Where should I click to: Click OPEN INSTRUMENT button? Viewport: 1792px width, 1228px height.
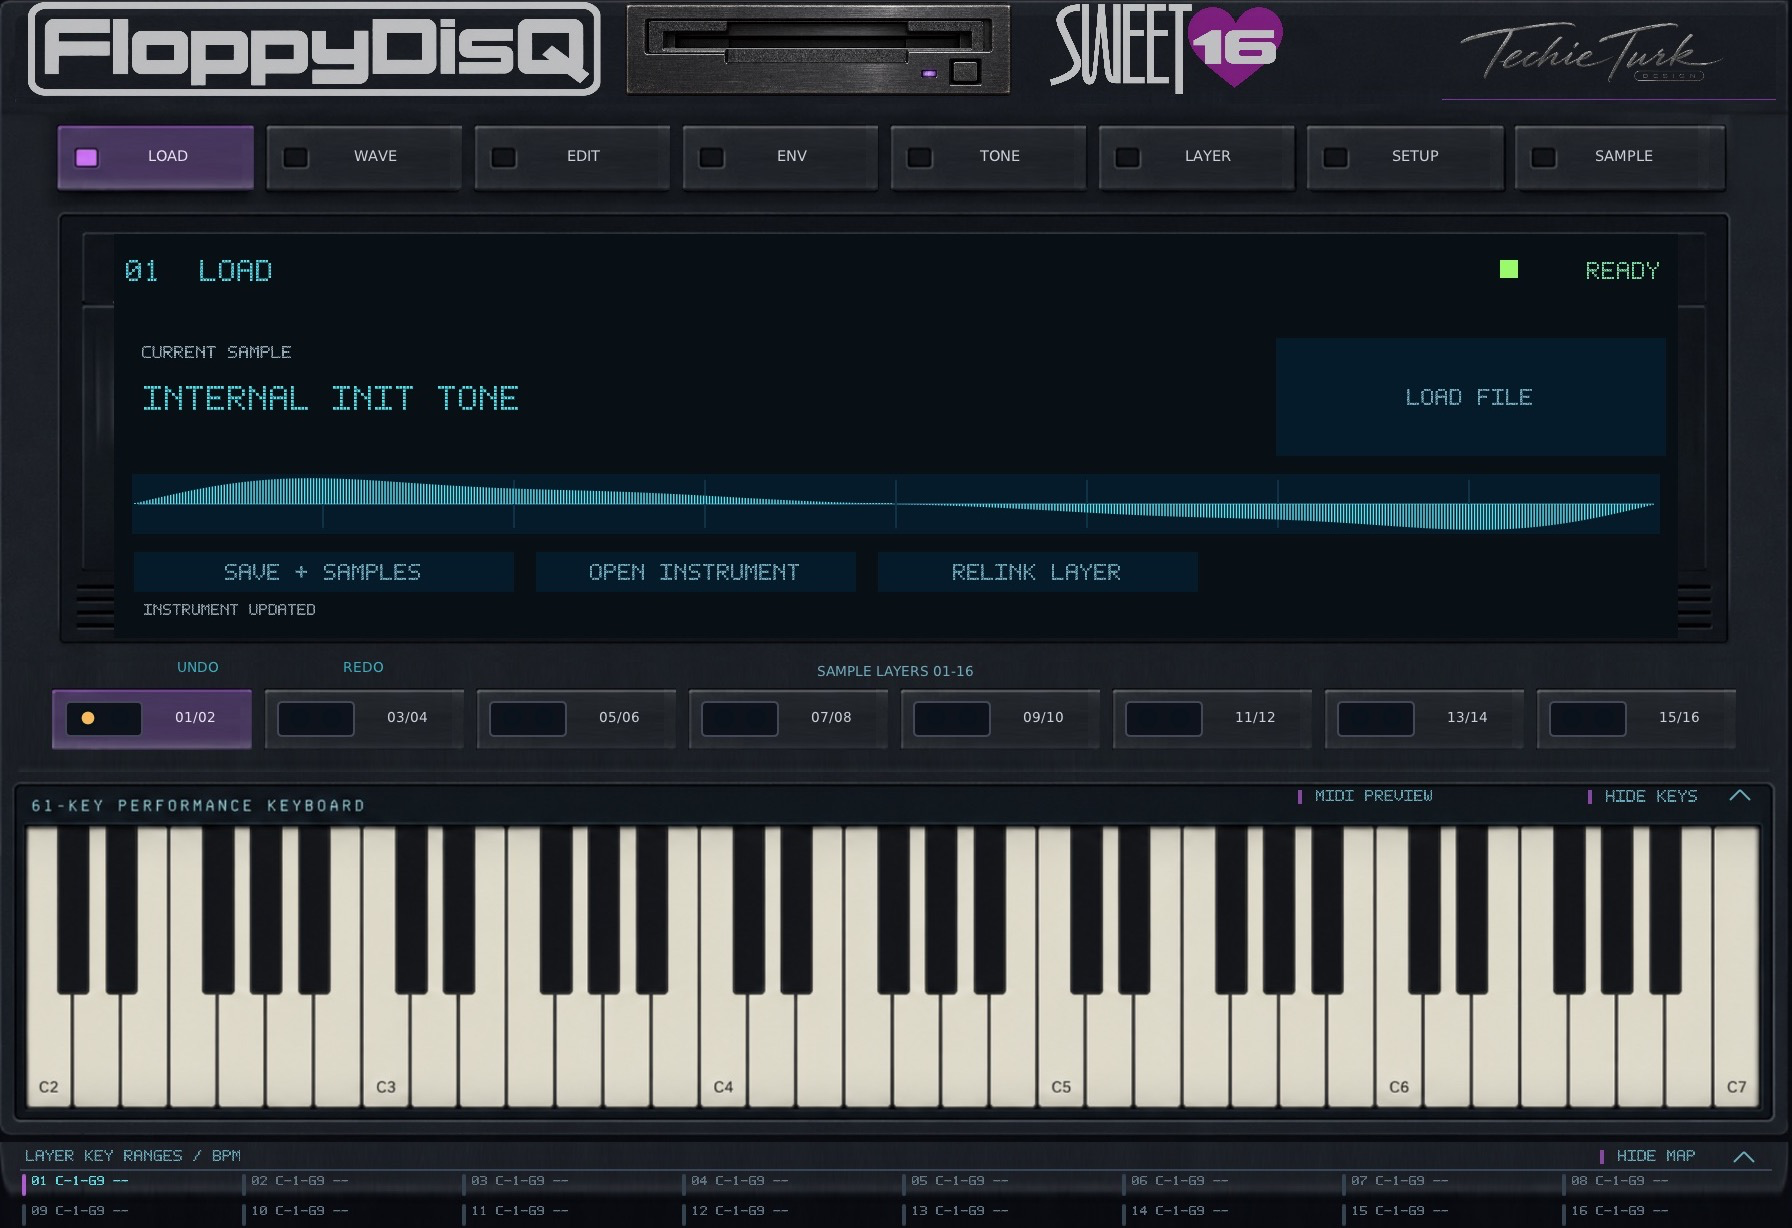[695, 572]
